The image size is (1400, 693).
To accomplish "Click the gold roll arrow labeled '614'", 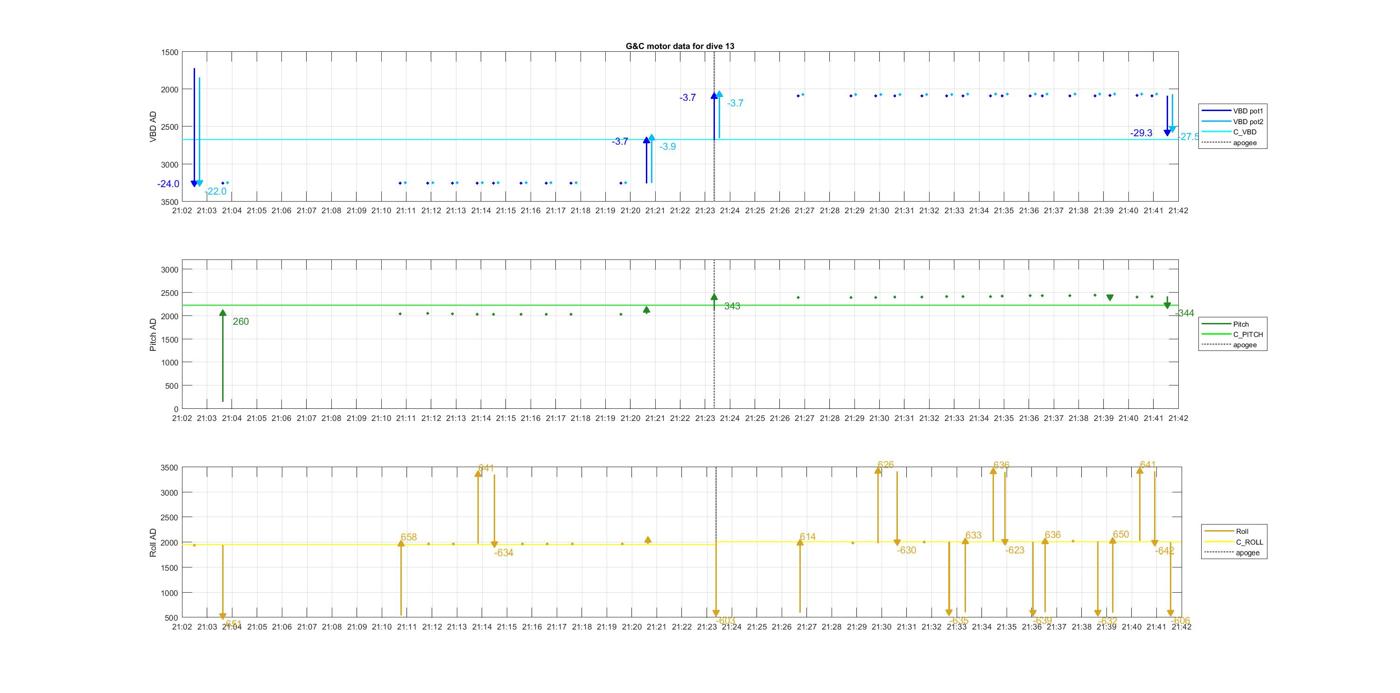I will [x=800, y=574].
